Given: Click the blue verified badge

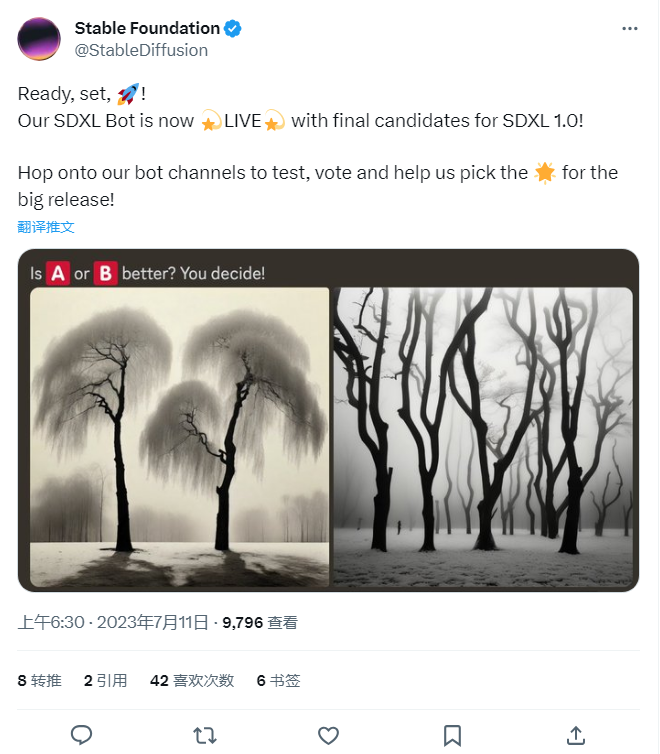Looking at the screenshot, I should [232, 28].
